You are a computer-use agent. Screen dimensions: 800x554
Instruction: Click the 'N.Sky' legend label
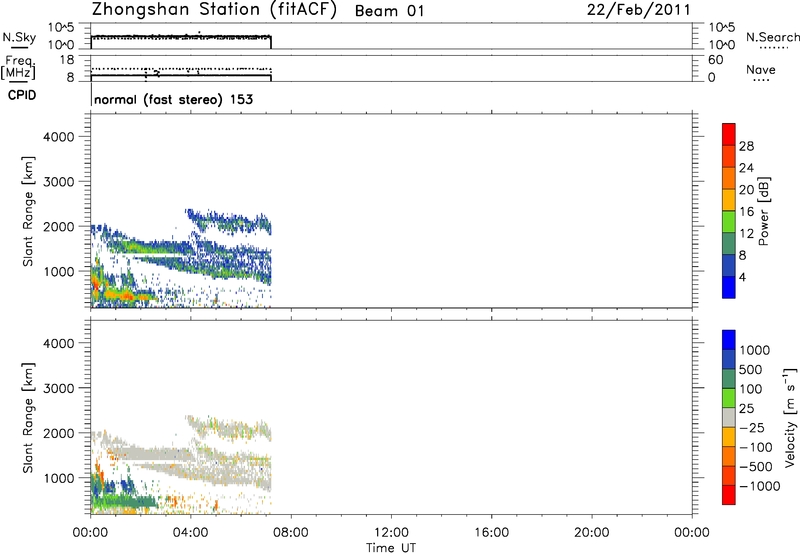(x=19, y=37)
